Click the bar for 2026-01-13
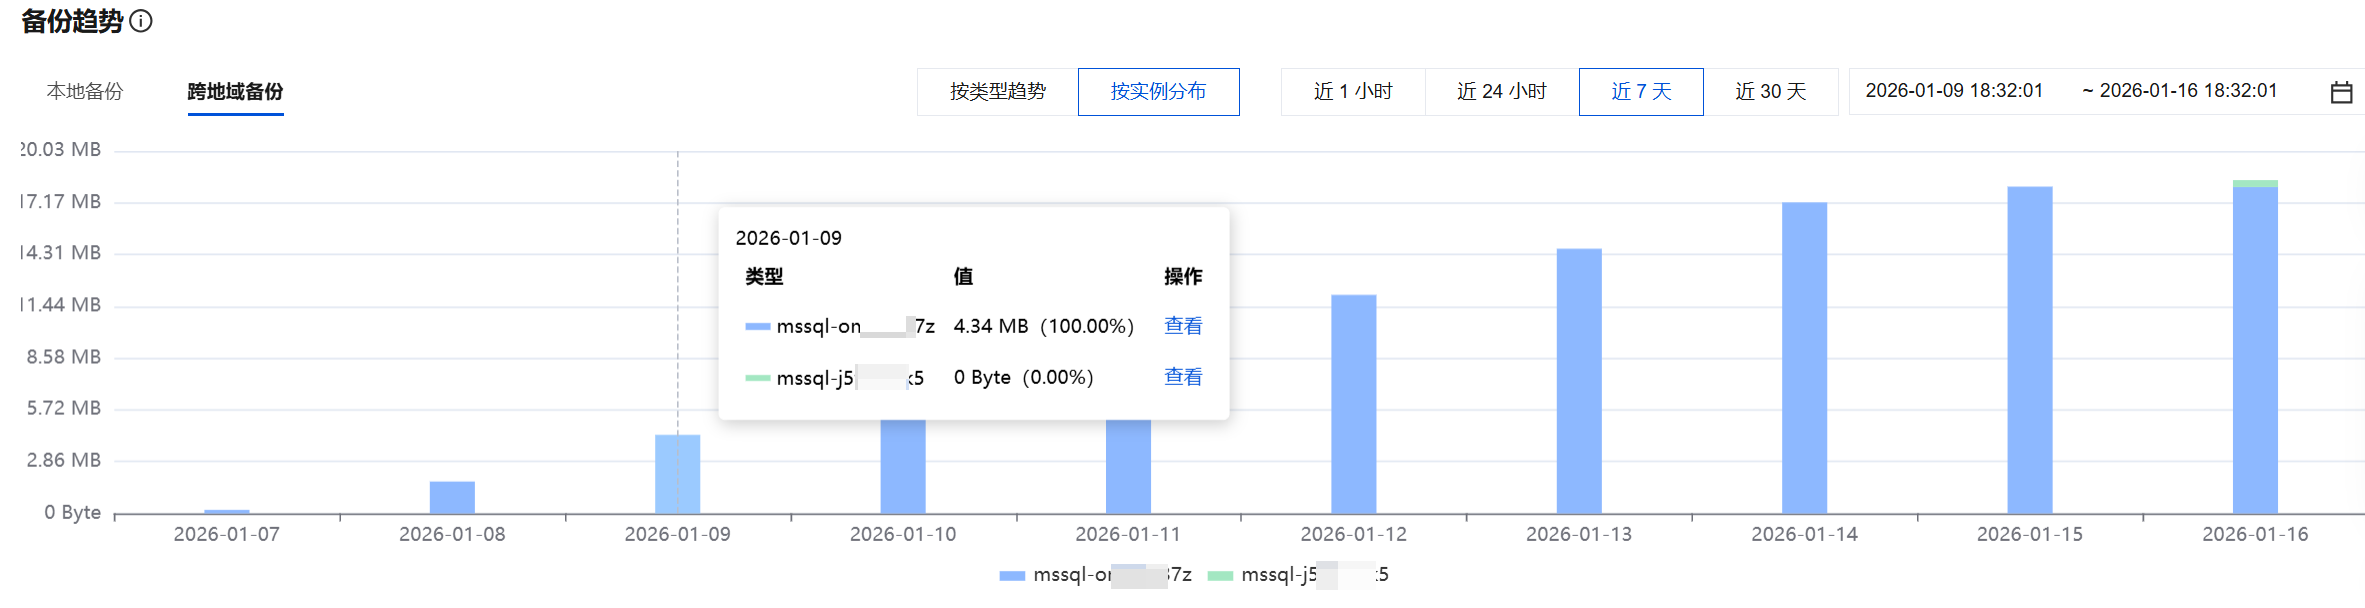This screenshot has width=2365, height=608. coord(1579,381)
